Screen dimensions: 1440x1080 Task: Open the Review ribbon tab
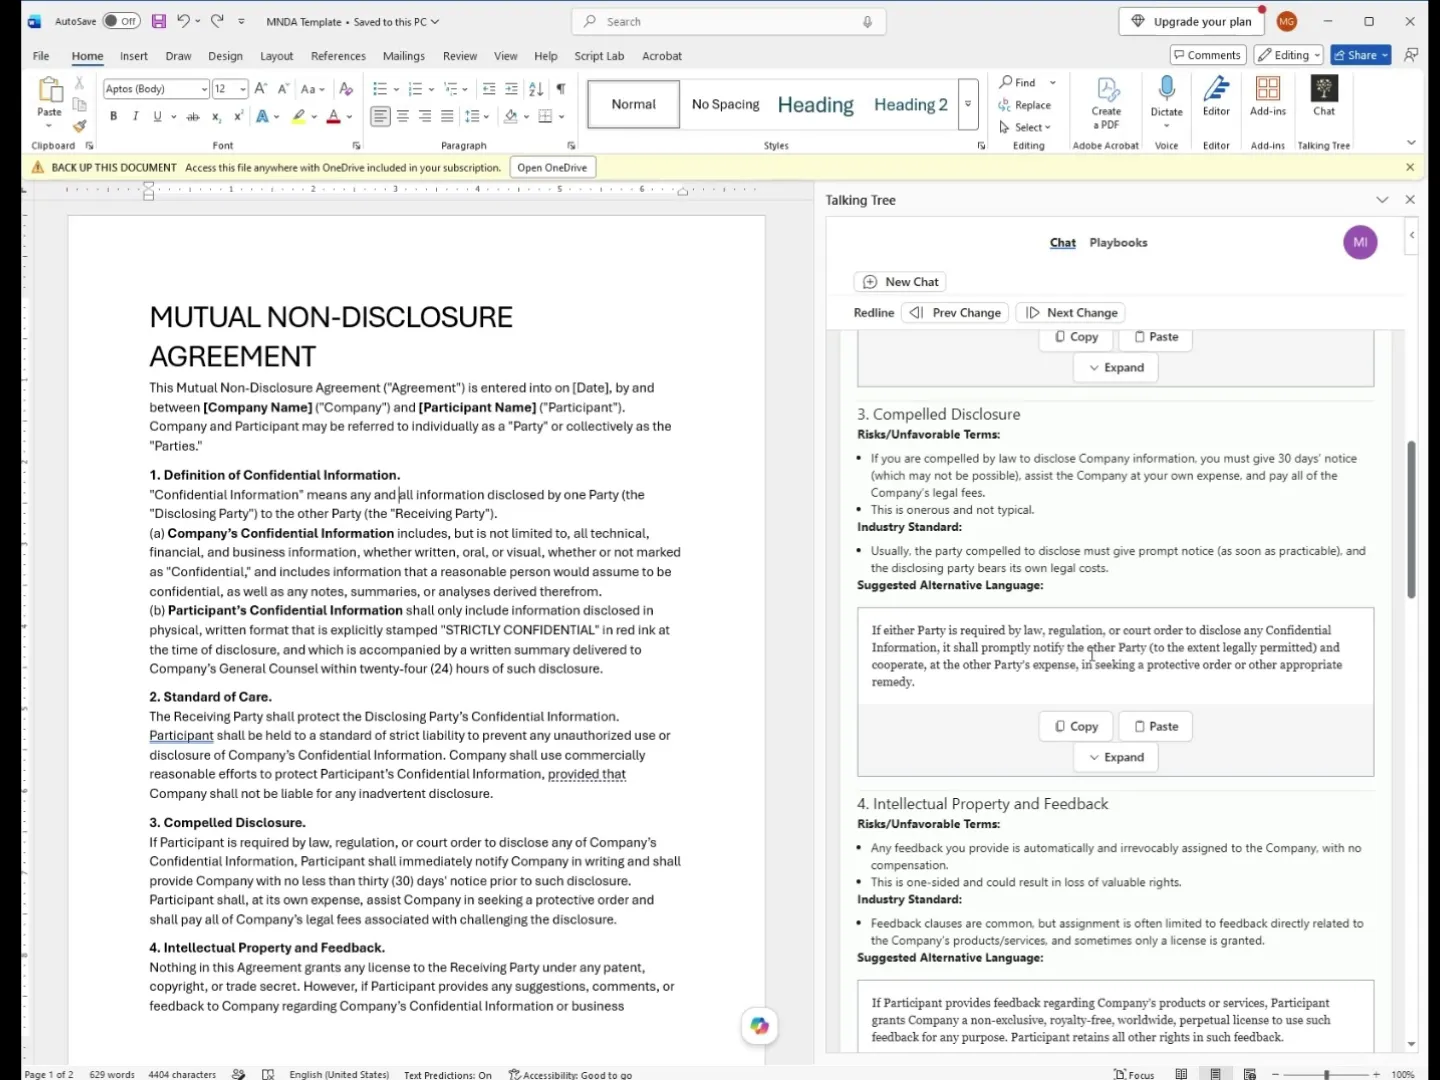[460, 56]
